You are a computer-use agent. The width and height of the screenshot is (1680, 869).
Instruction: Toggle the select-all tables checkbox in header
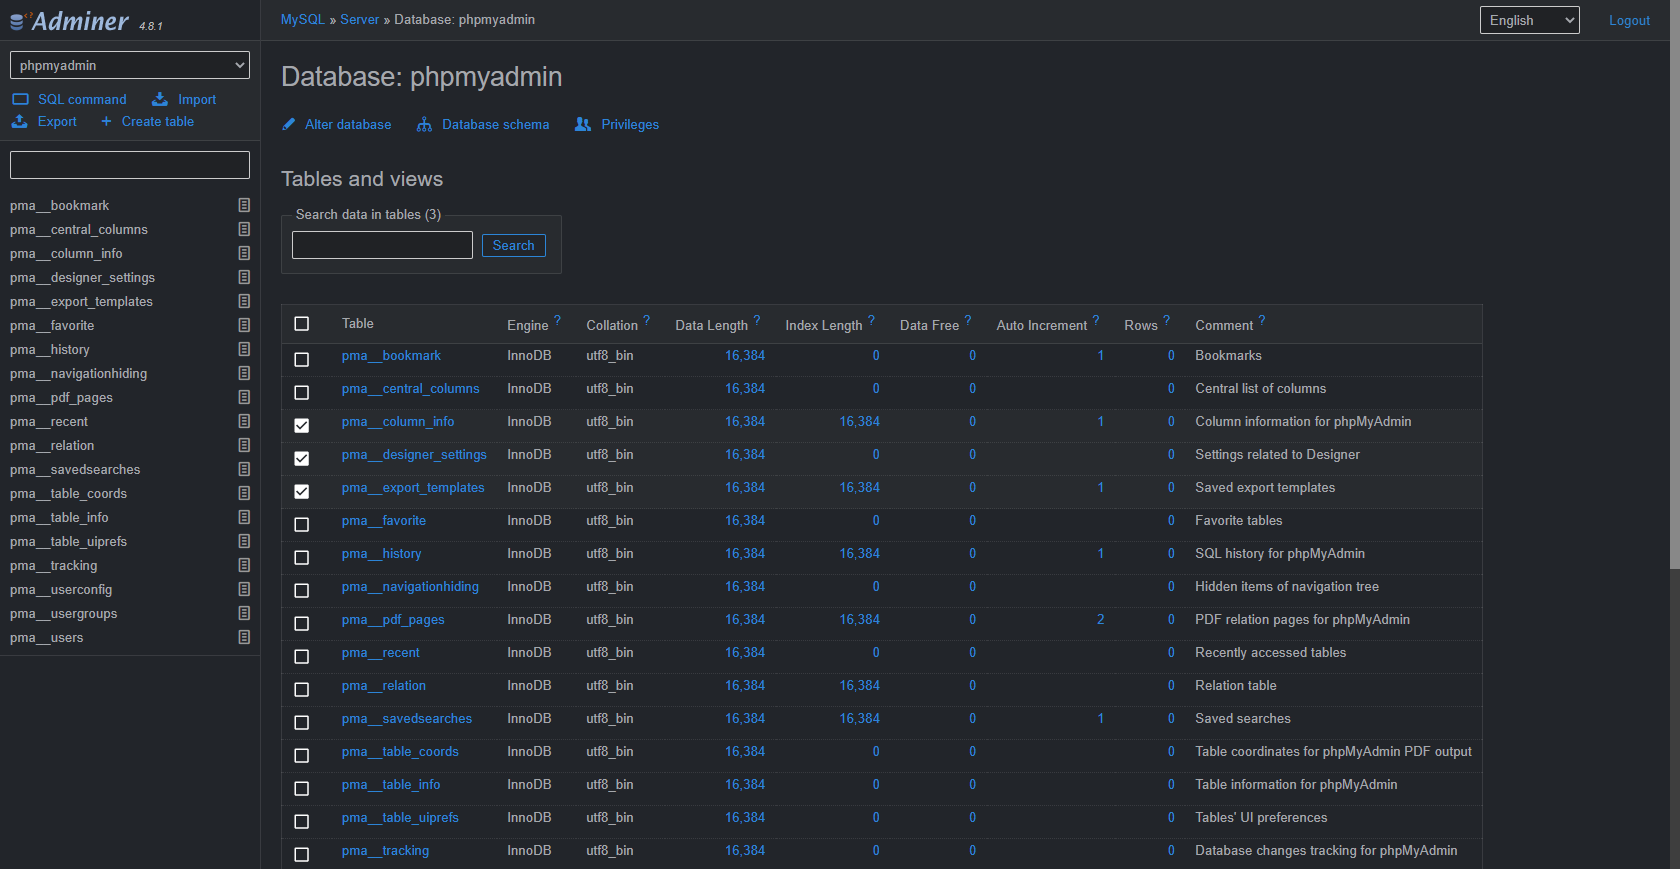click(302, 324)
